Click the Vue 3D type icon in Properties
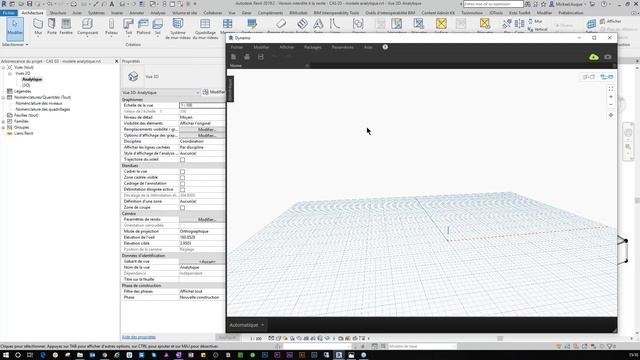The height and width of the screenshot is (360, 640). coord(133,76)
